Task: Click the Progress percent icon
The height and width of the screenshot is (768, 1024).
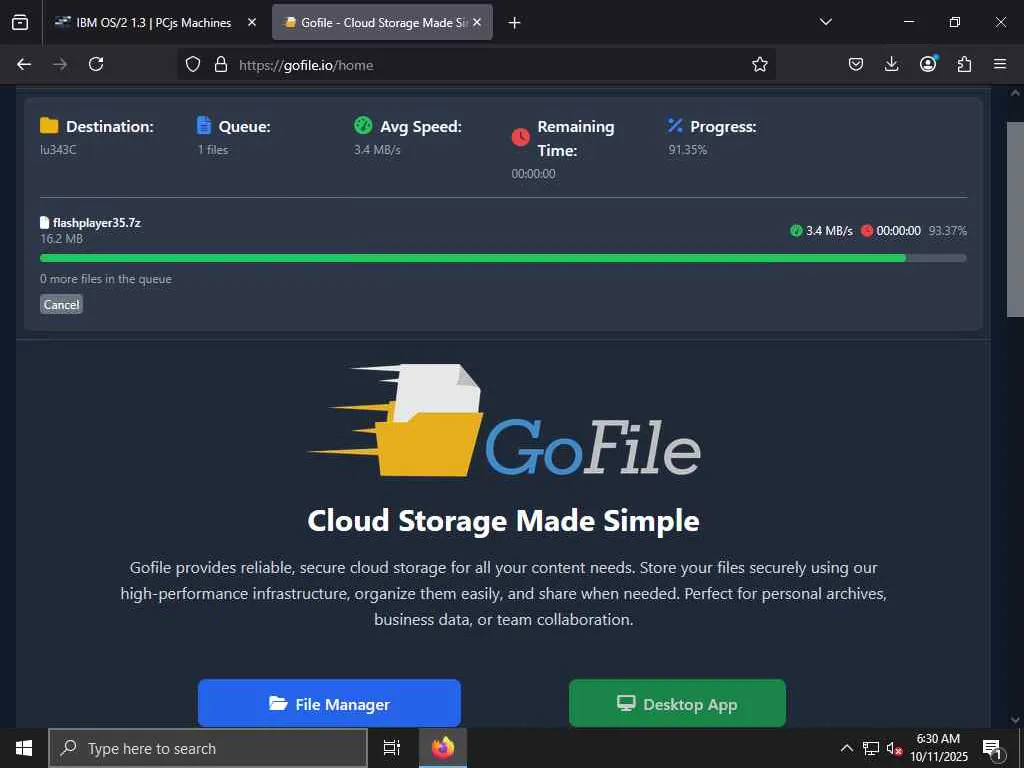Action: coord(675,125)
